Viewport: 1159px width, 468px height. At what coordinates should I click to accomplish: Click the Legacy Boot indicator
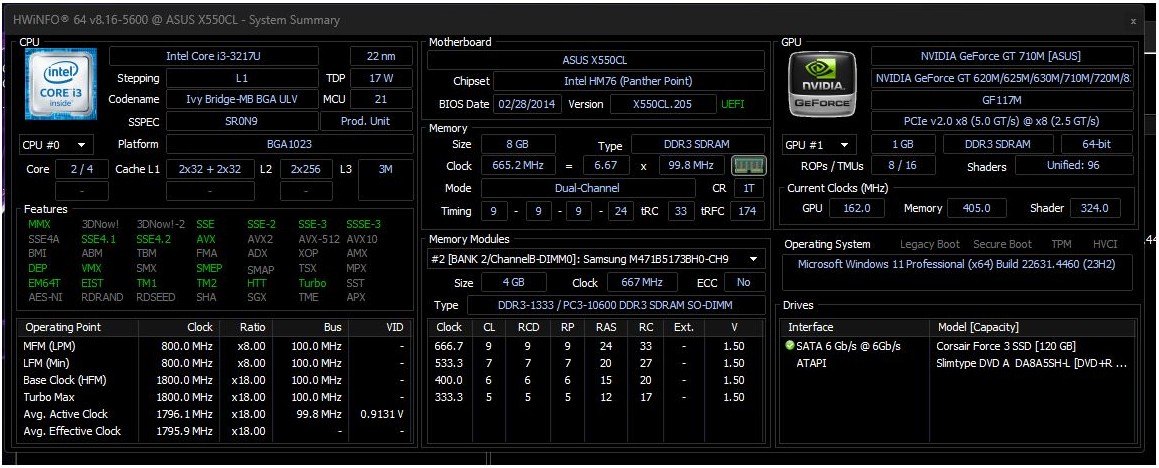930,244
